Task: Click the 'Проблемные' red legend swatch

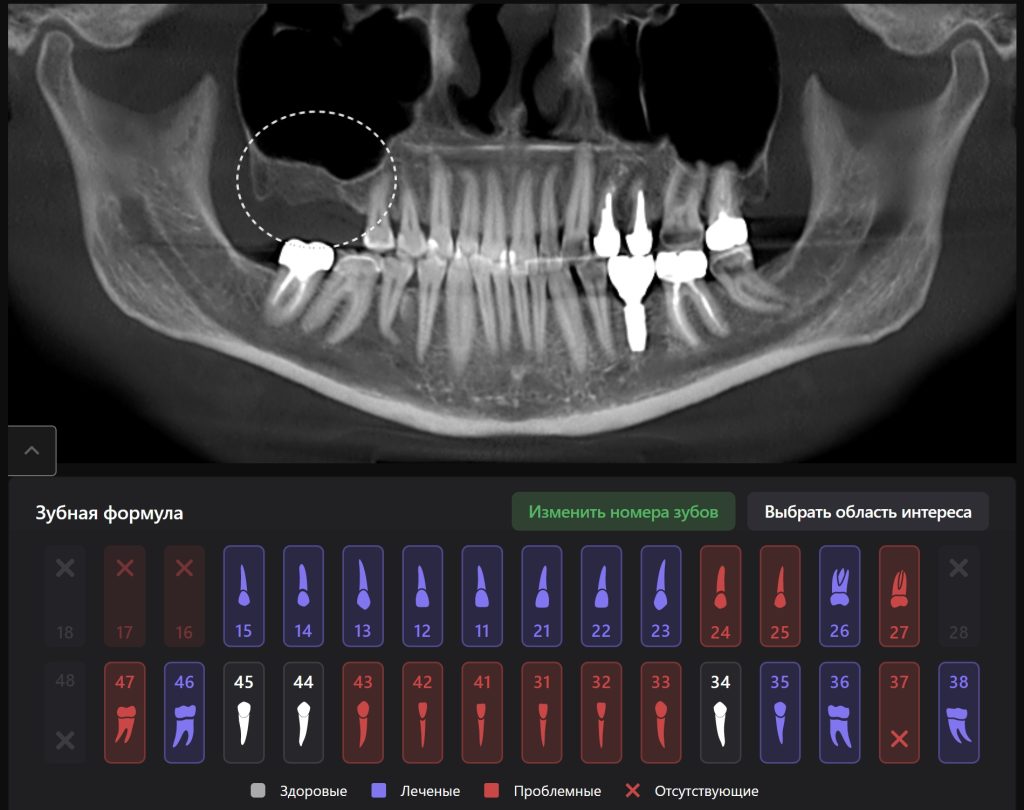Action: [491, 791]
